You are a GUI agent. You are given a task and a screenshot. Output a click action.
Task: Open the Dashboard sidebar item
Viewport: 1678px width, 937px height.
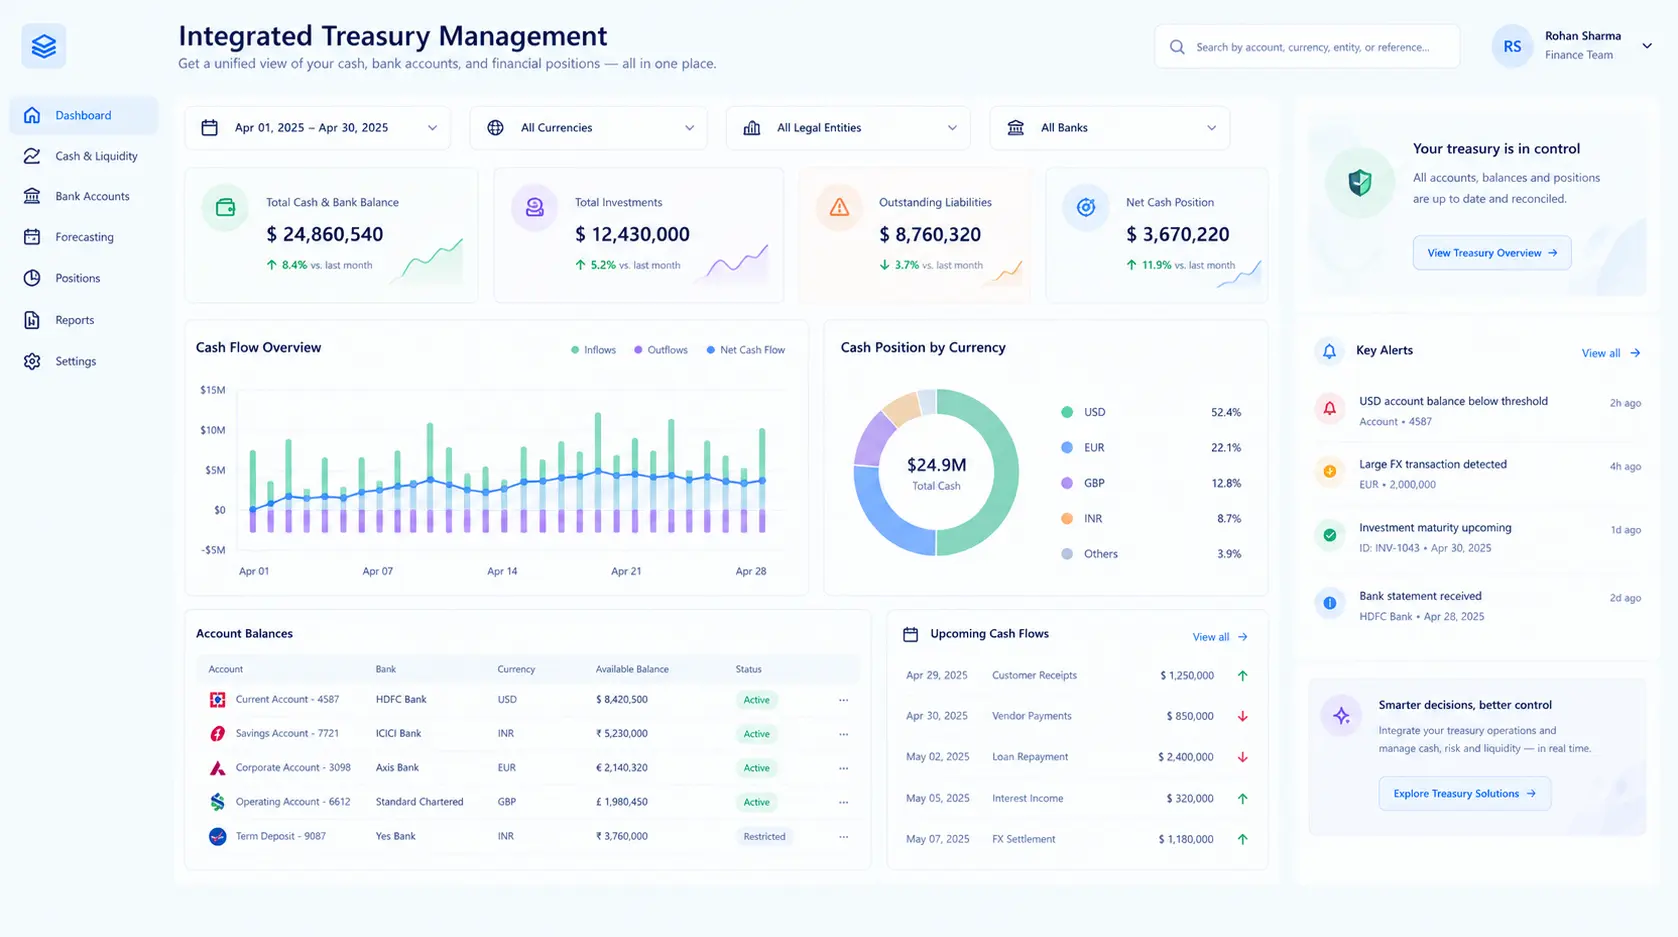tap(84, 115)
